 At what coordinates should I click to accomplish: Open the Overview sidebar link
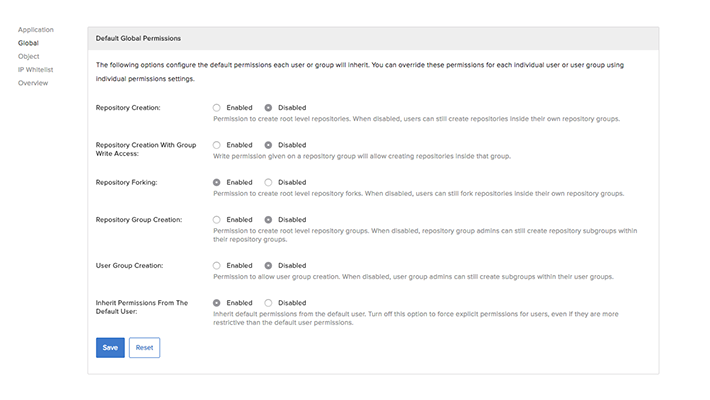[x=33, y=82]
